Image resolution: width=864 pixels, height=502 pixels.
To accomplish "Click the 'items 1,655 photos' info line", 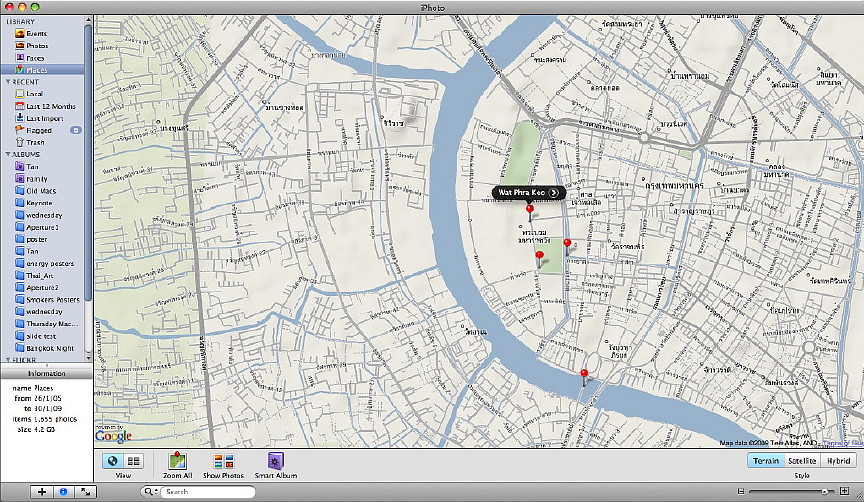I will (x=45, y=419).
